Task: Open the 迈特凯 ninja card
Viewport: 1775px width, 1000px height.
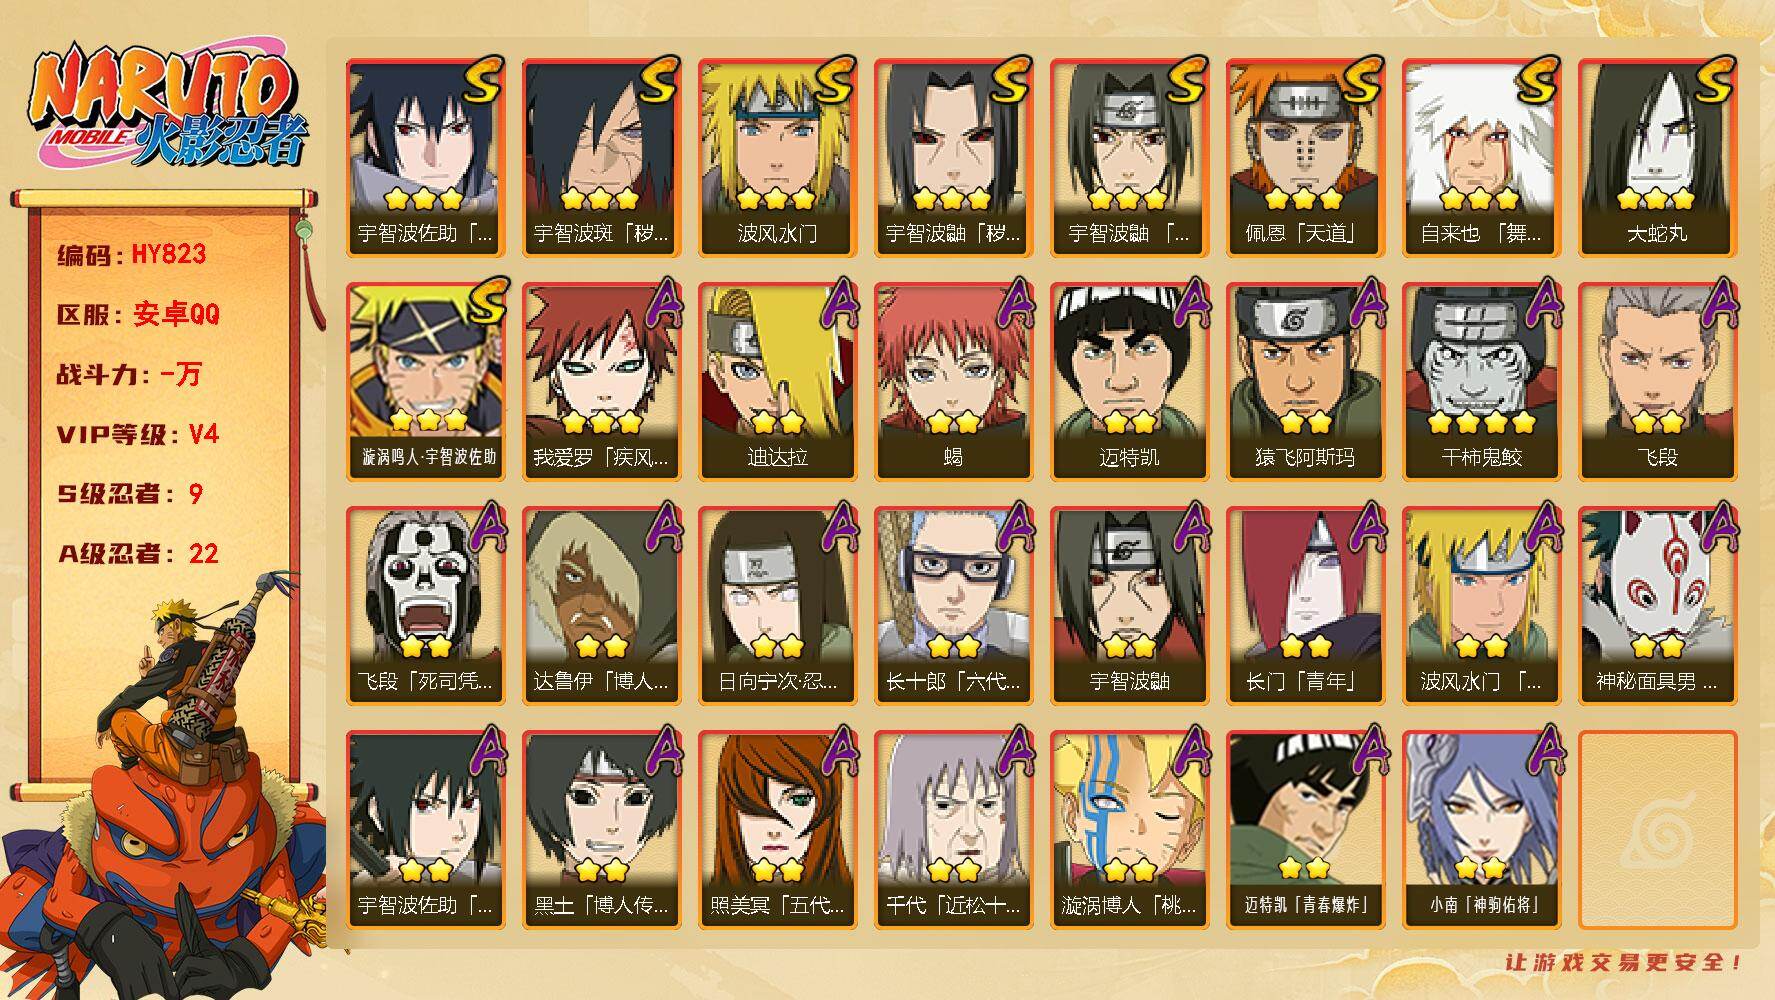Action: (x=1129, y=382)
